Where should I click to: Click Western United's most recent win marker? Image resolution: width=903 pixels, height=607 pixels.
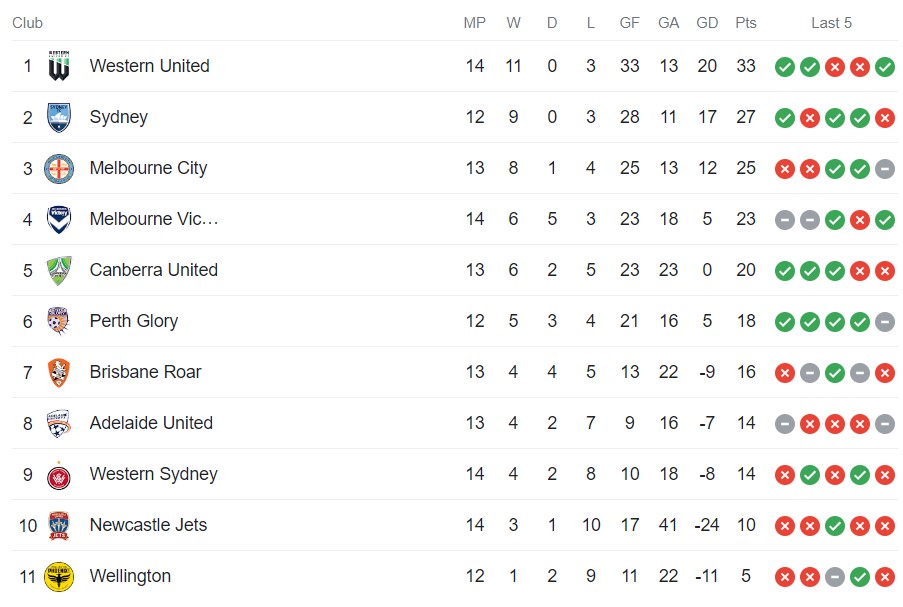pos(884,67)
